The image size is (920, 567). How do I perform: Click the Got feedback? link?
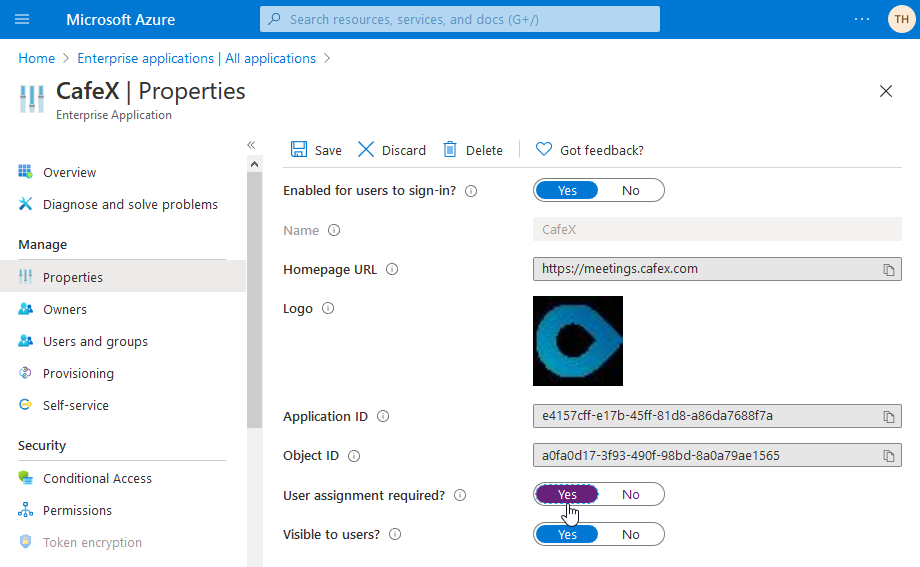pyautogui.click(x=602, y=150)
